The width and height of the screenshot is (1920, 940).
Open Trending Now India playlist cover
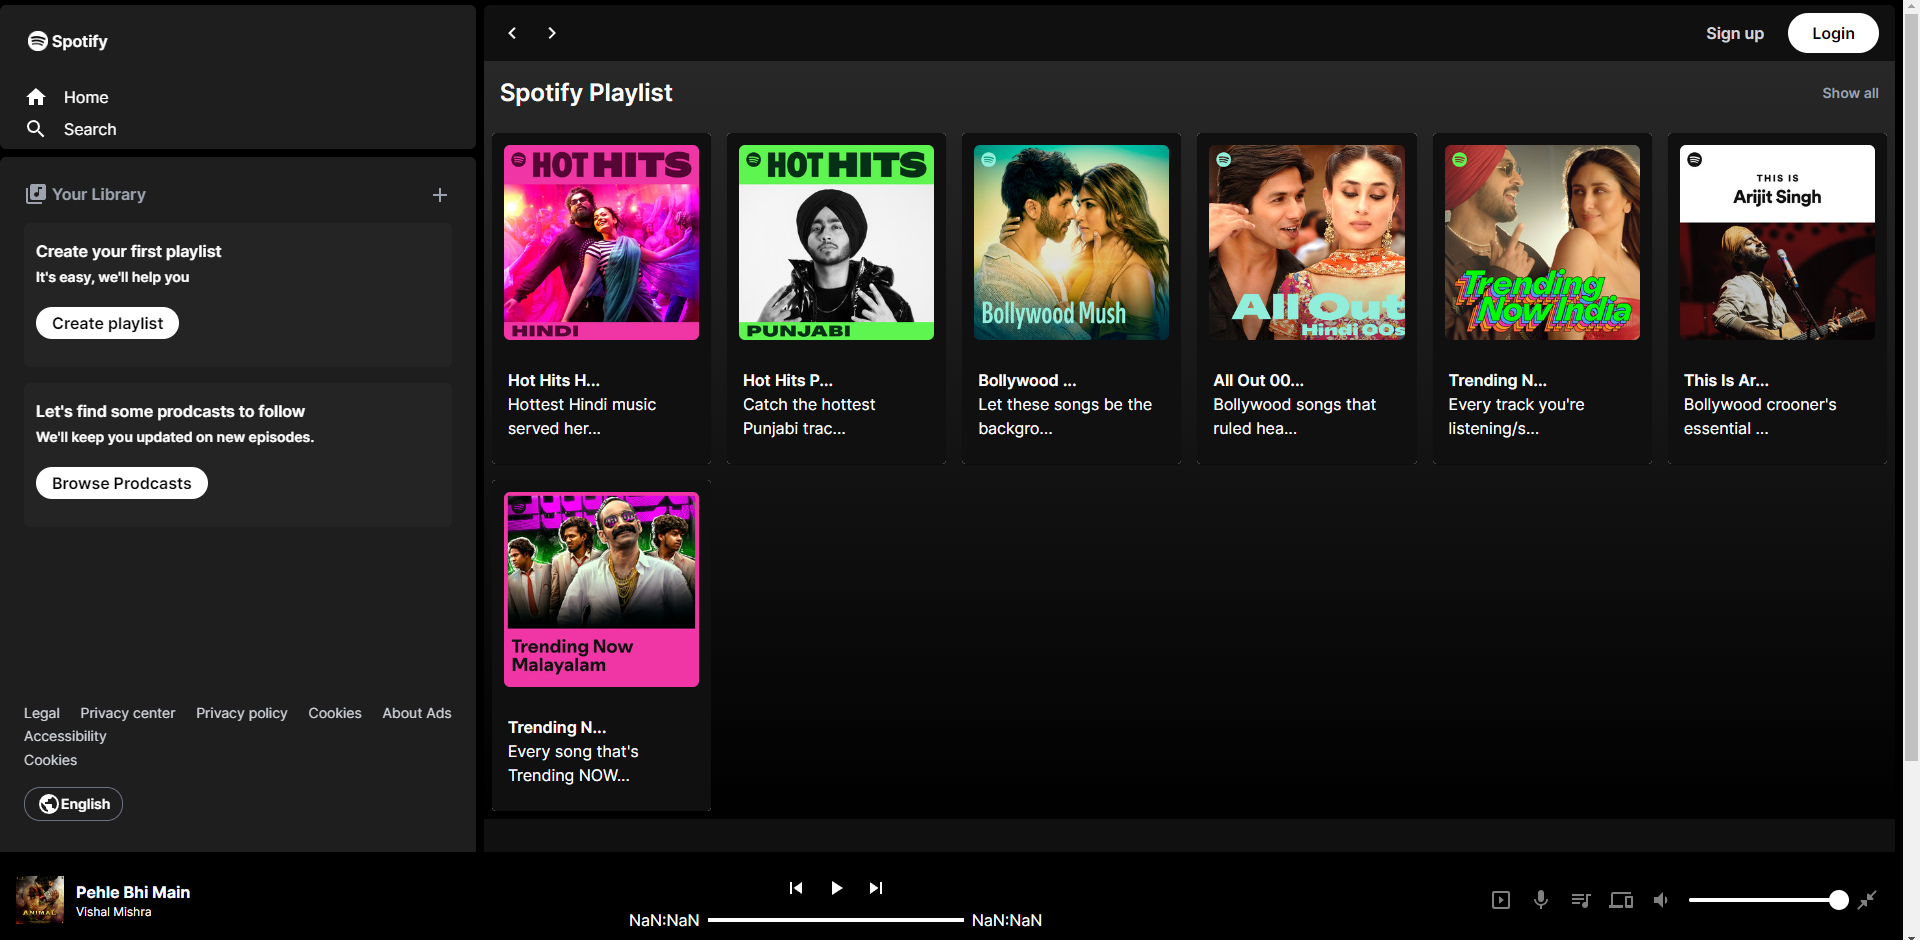[x=1542, y=242]
